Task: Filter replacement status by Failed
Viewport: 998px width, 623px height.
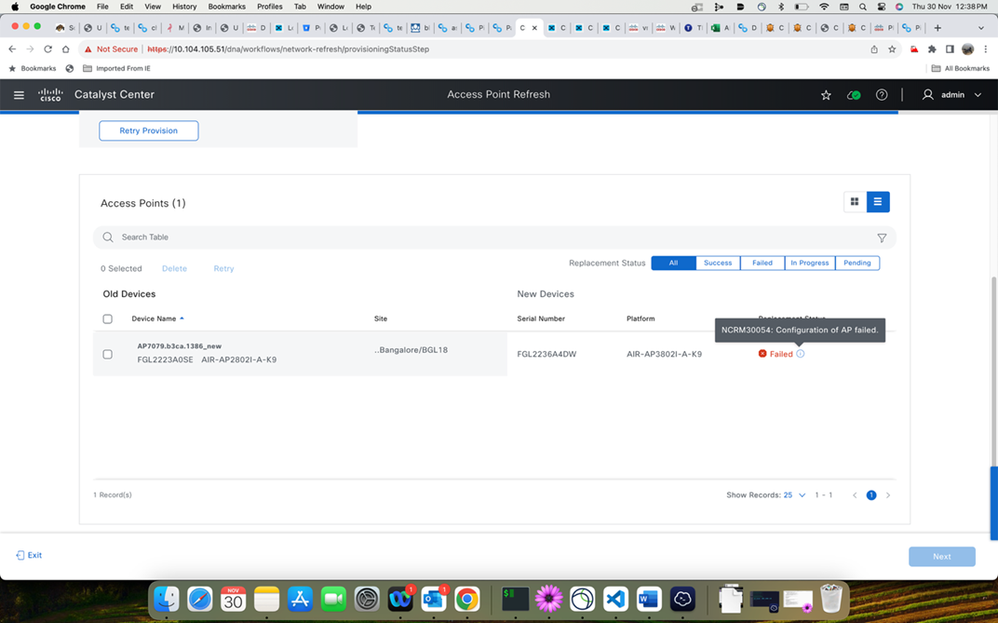Action: pyautogui.click(x=763, y=263)
